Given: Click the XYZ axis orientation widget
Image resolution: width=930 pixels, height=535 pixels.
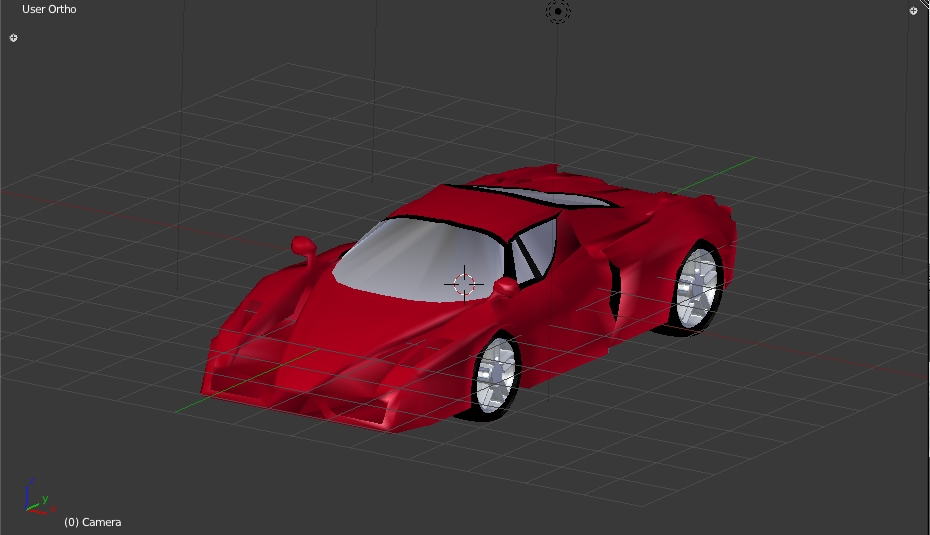Looking at the screenshot, I should [x=40, y=498].
